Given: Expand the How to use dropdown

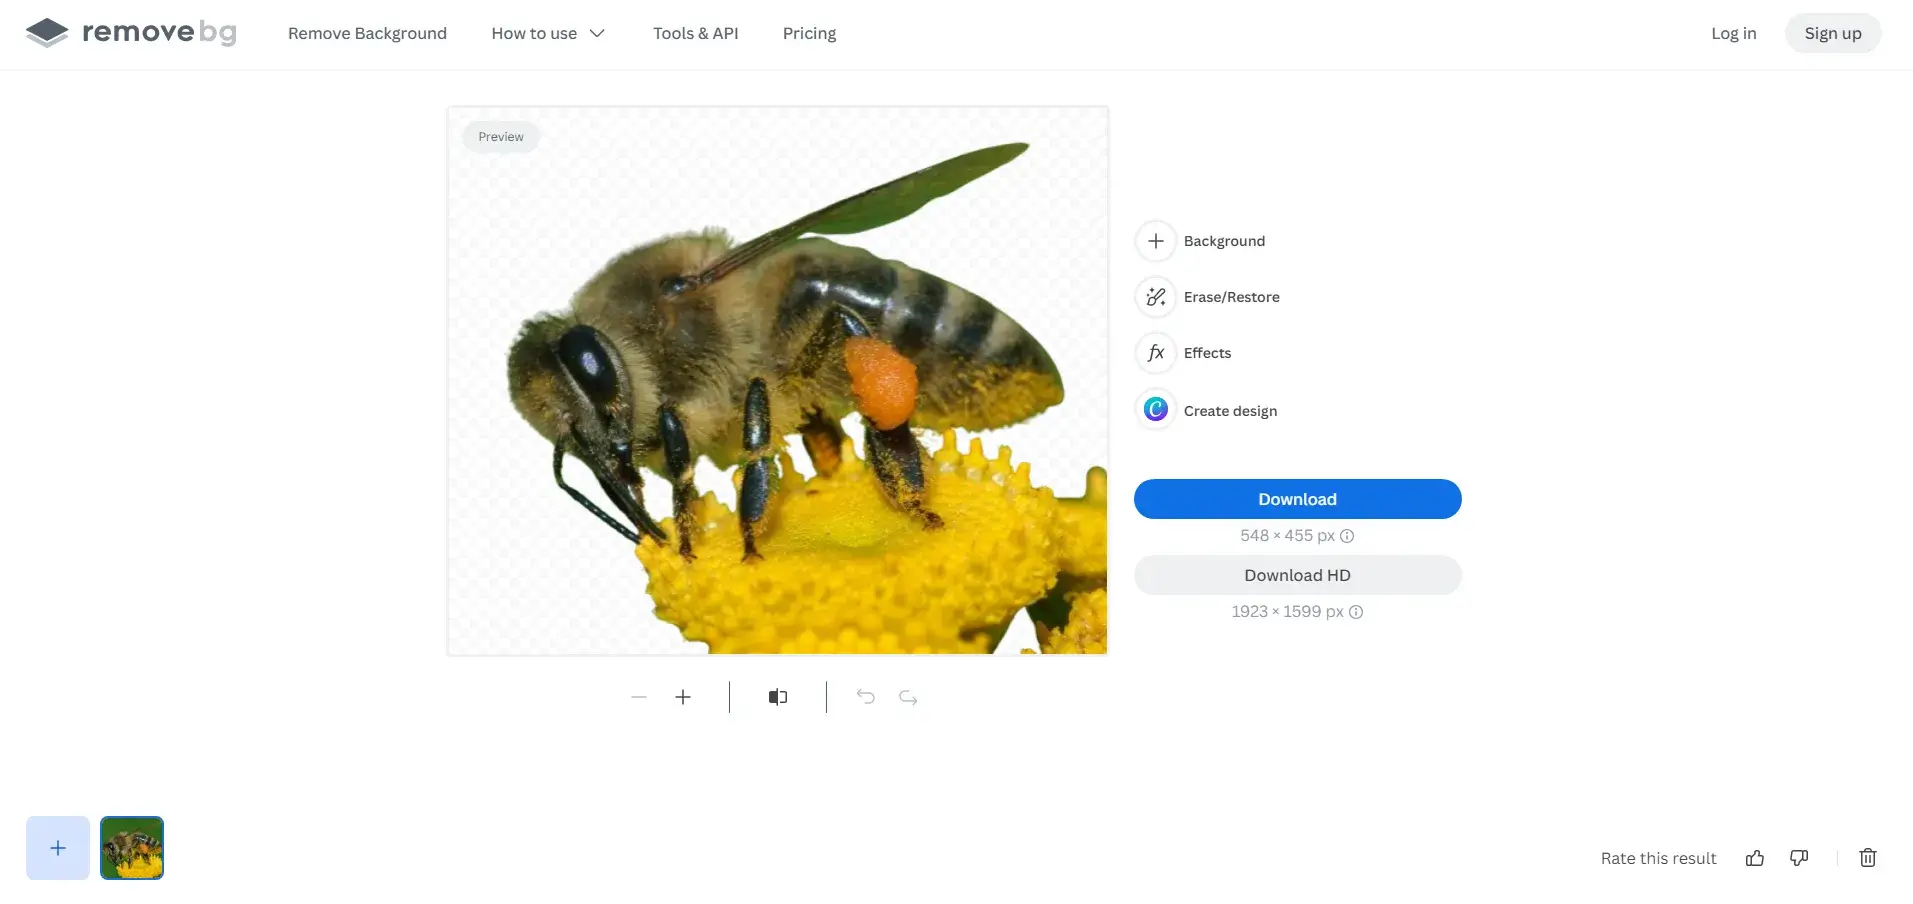Looking at the screenshot, I should pyautogui.click(x=548, y=33).
